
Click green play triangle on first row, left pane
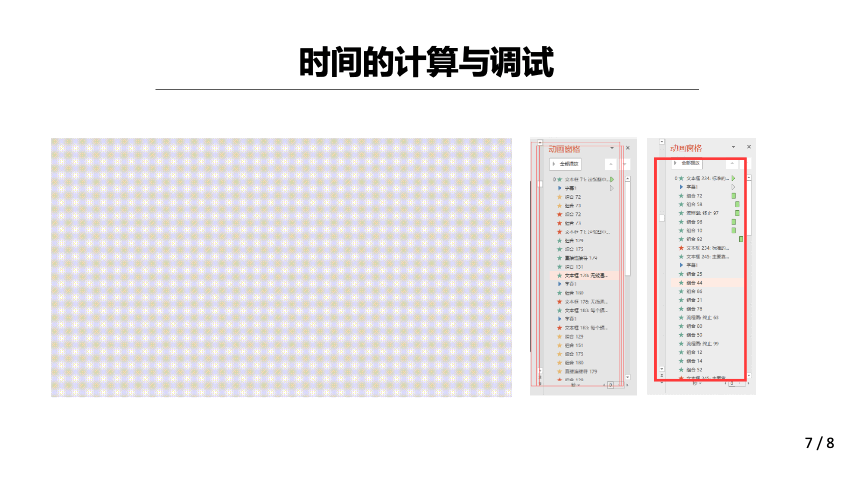coord(612,179)
